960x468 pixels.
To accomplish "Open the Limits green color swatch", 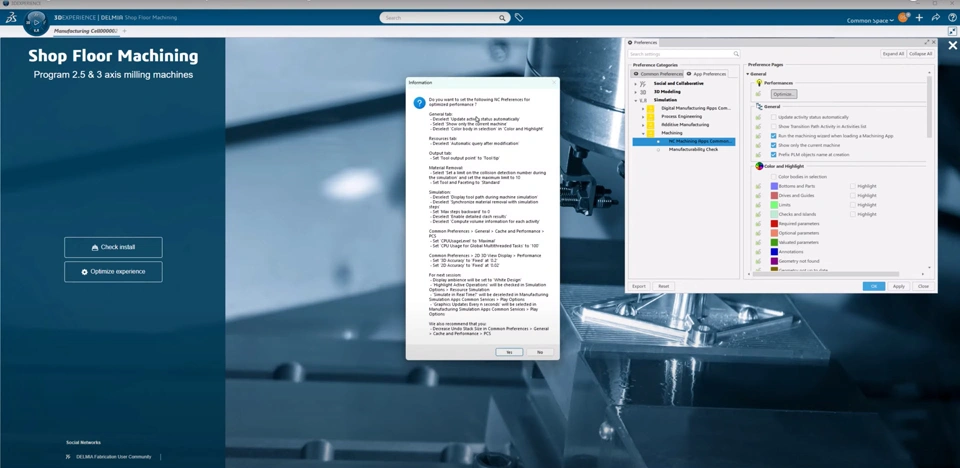I will (774, 205).
